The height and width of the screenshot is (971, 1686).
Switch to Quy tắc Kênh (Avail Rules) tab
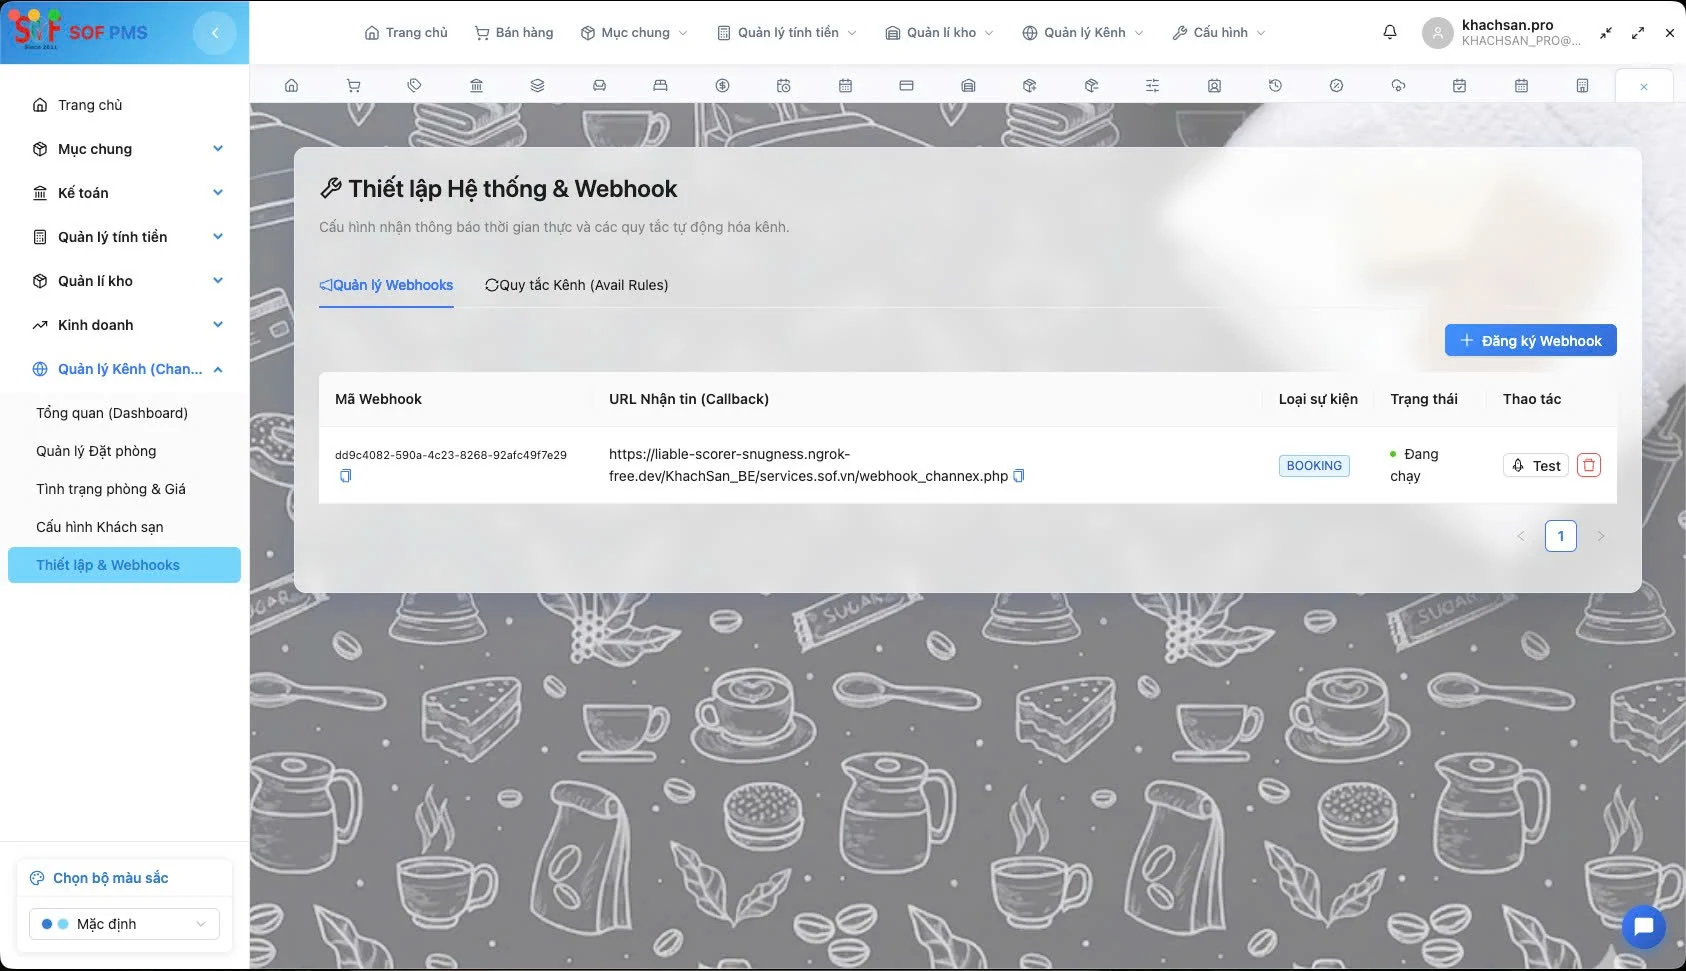(577, 285)
